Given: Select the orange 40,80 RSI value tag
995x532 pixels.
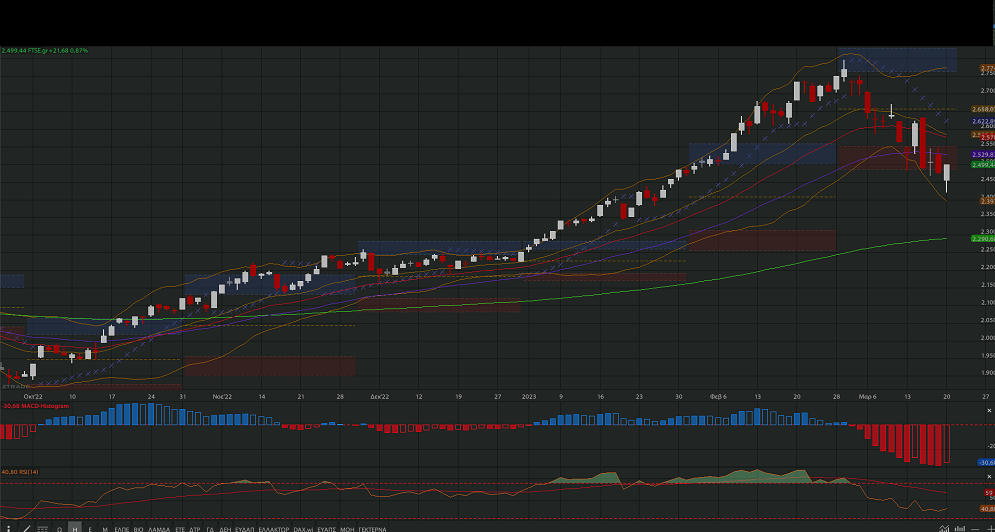Looking at the screenshot, I should pyautogui.click(x=987, y=509).
